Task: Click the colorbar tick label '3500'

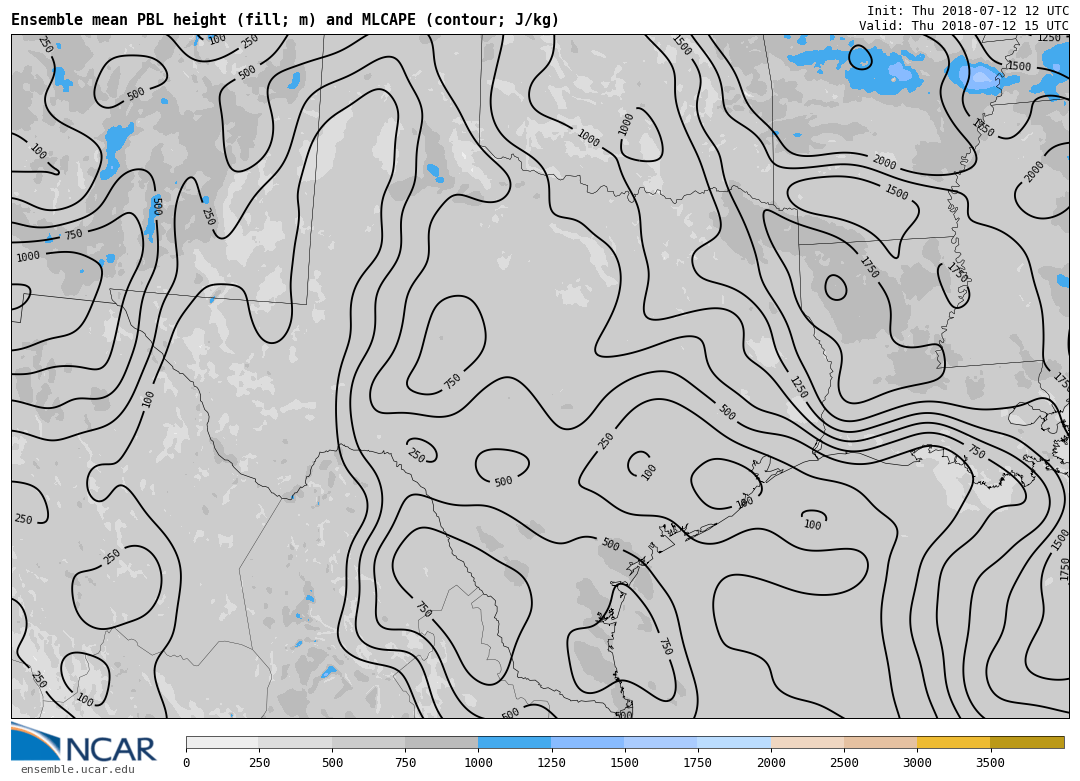Action: click(990, 762)
